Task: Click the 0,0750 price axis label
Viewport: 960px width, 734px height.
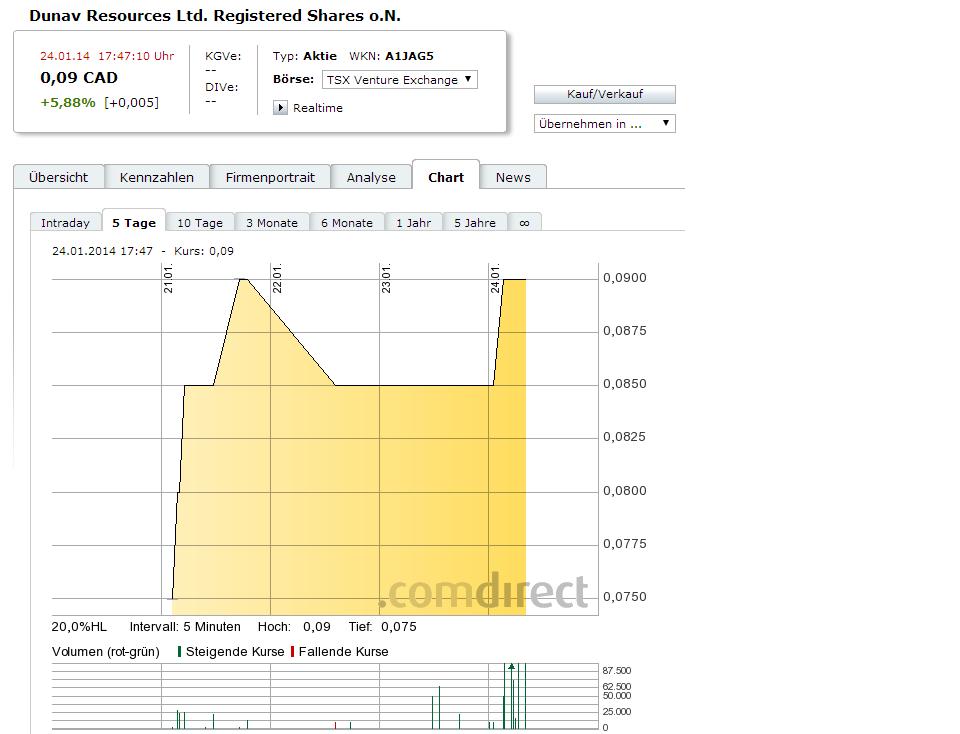Action: click(624, 597)
